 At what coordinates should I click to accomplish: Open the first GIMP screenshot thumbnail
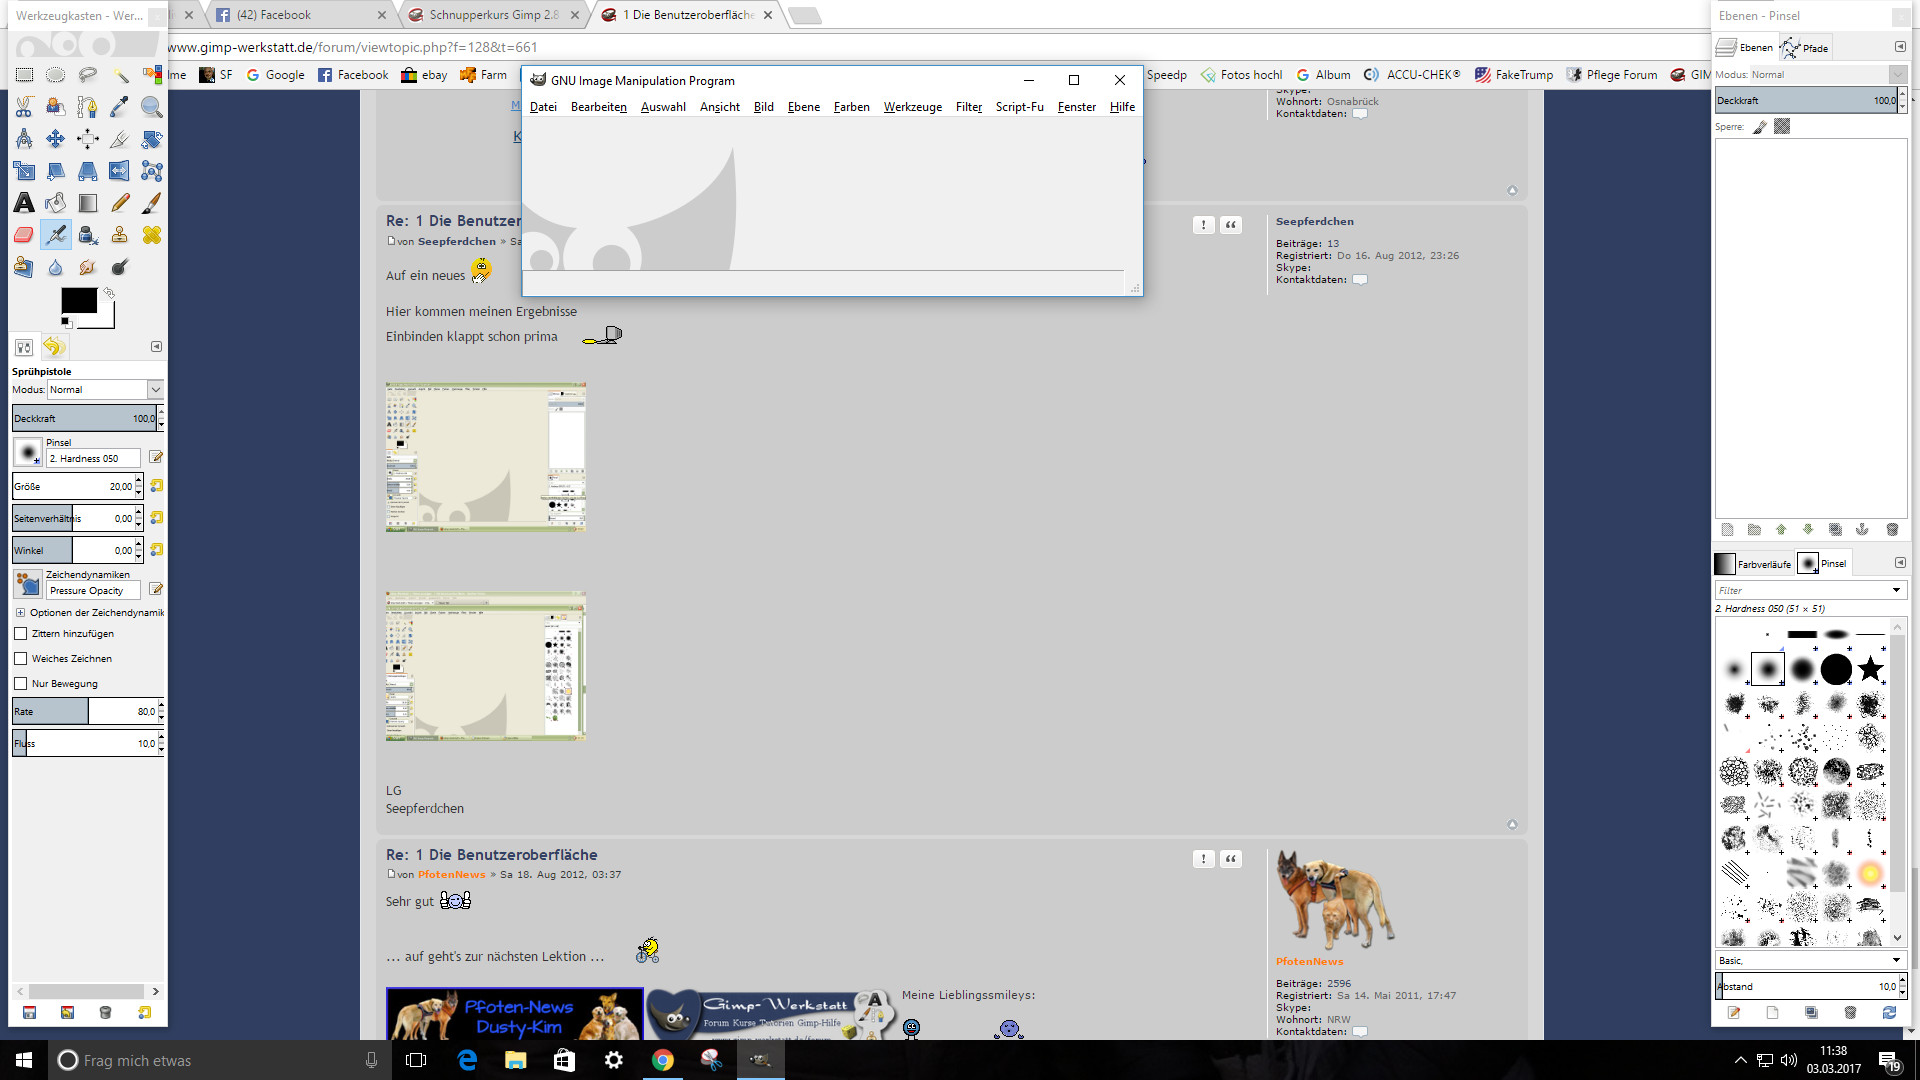[486, 456]
